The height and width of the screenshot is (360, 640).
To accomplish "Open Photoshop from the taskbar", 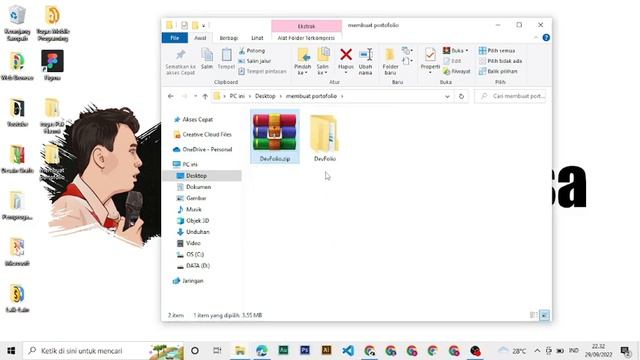I will tap(304, 351).
